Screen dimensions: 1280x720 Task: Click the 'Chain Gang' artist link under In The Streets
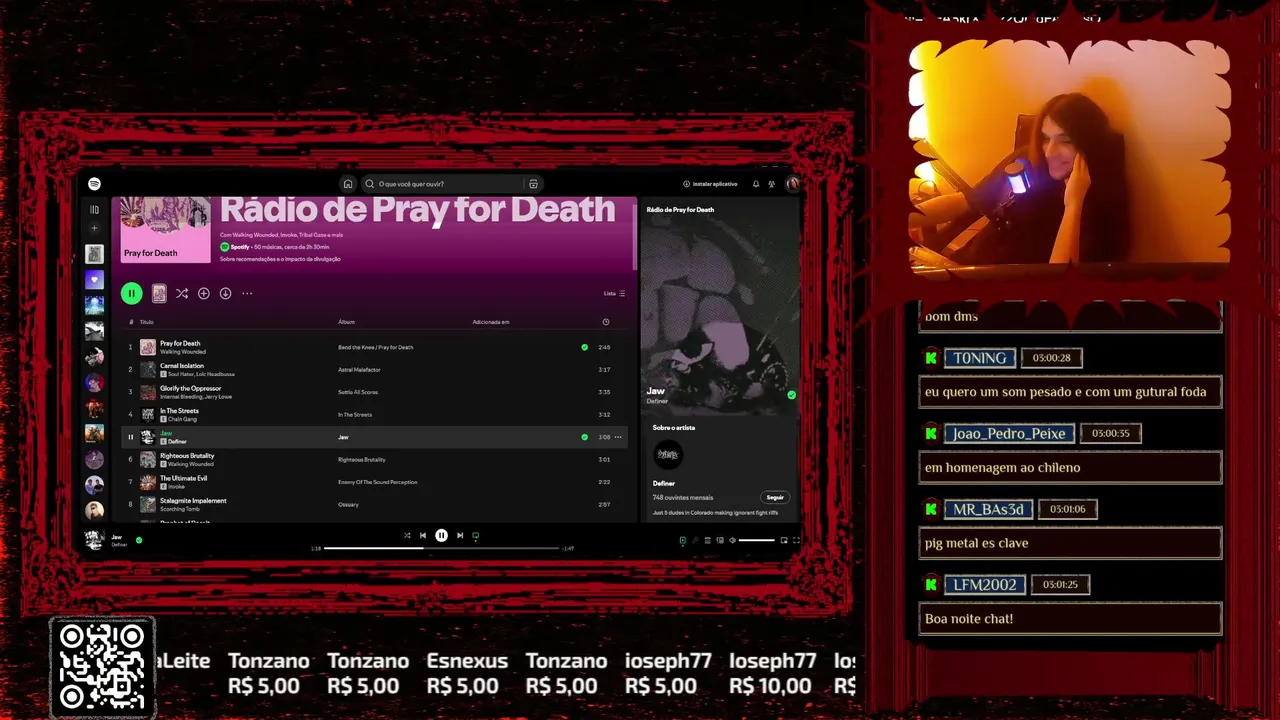click(x=182, y=419)
